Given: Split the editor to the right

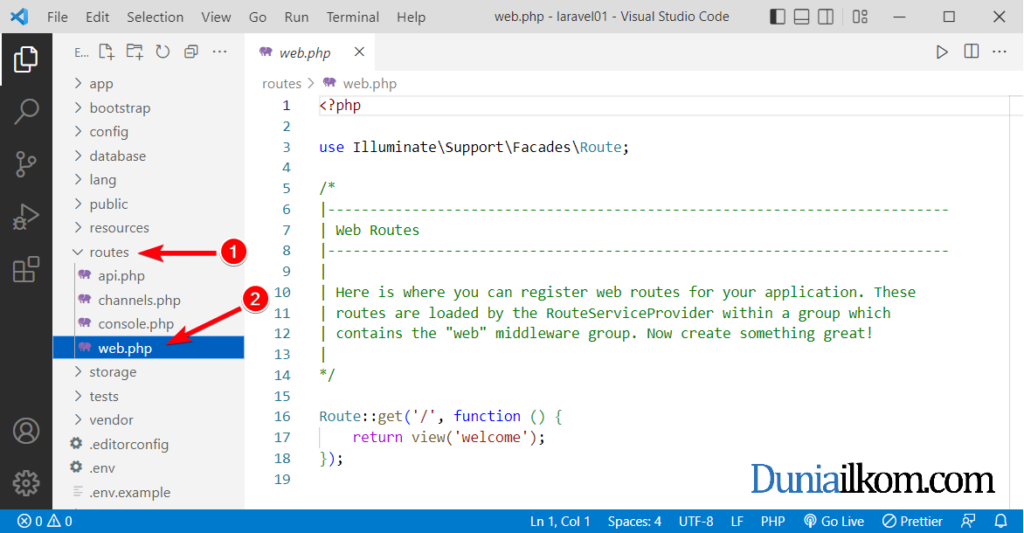Looking at the screenshot, I should click(971, 51).
